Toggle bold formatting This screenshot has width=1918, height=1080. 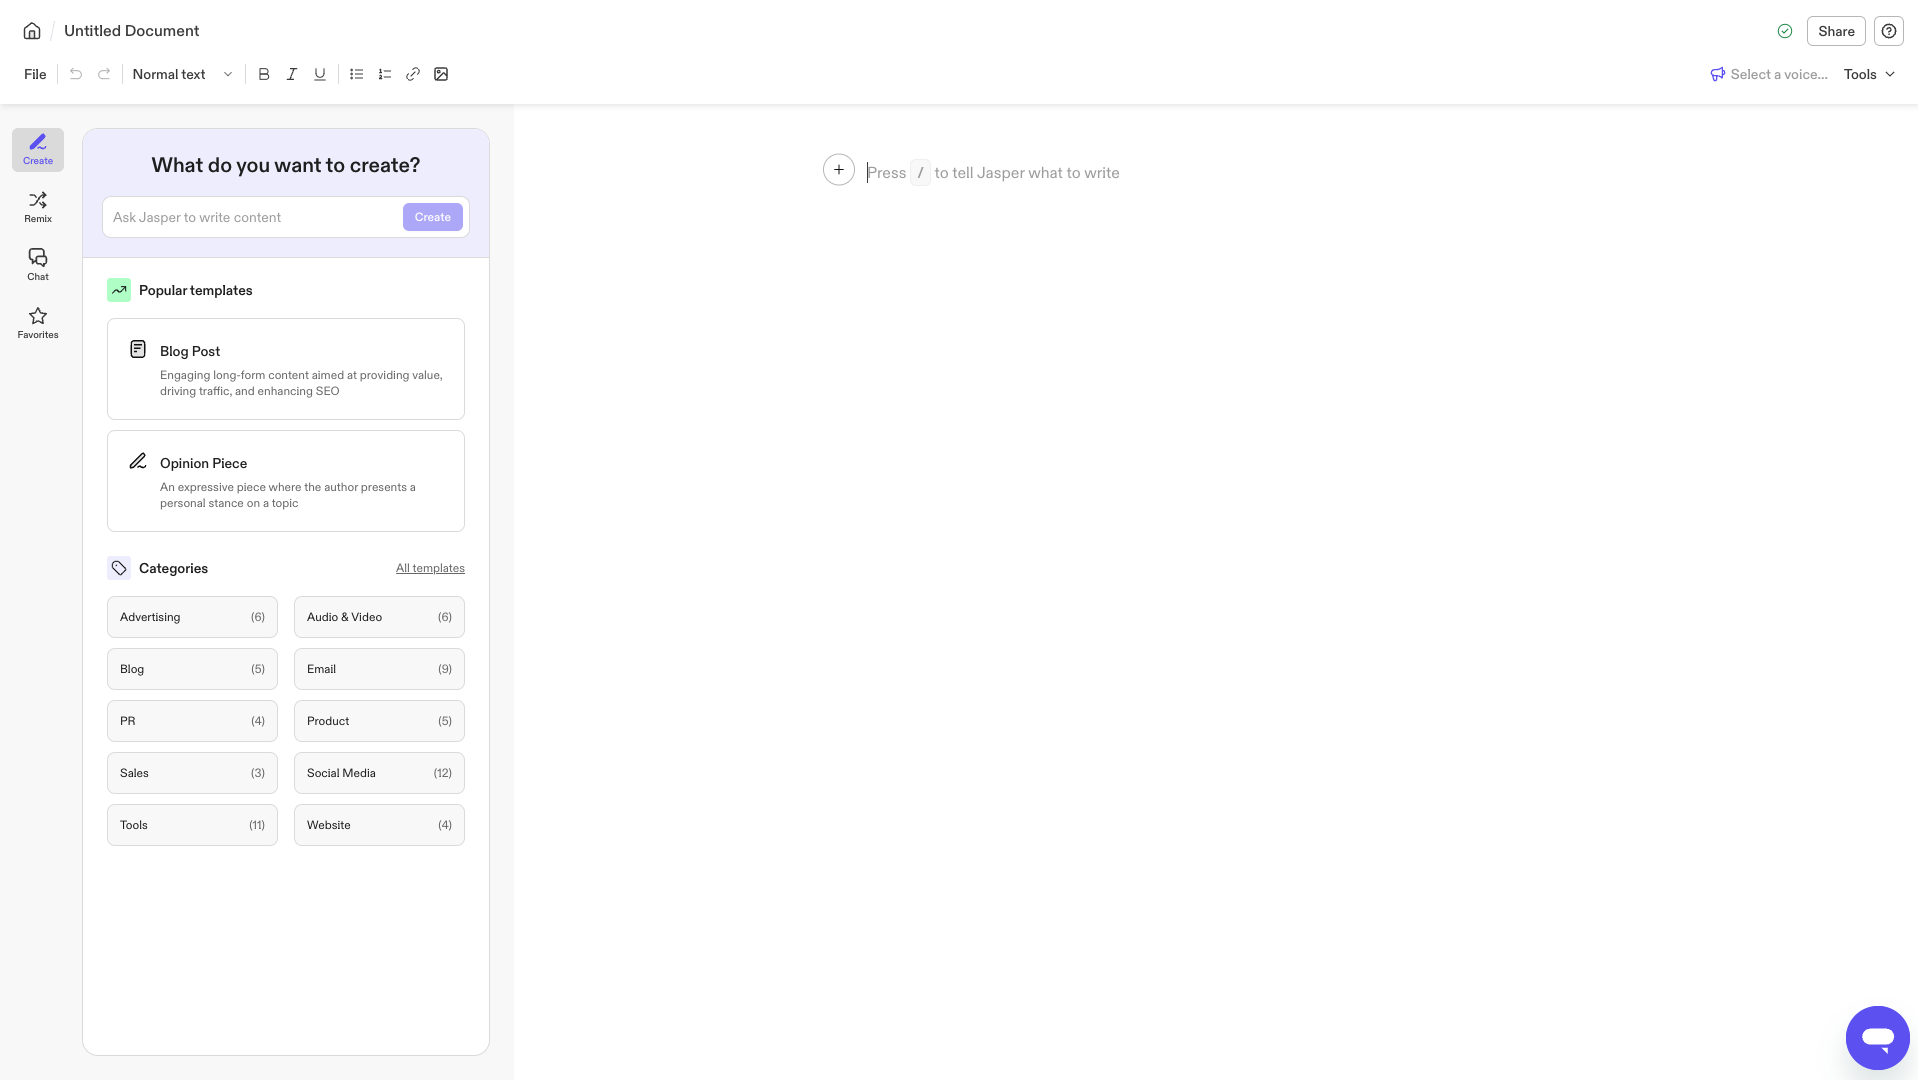click(x=263, y=73)
